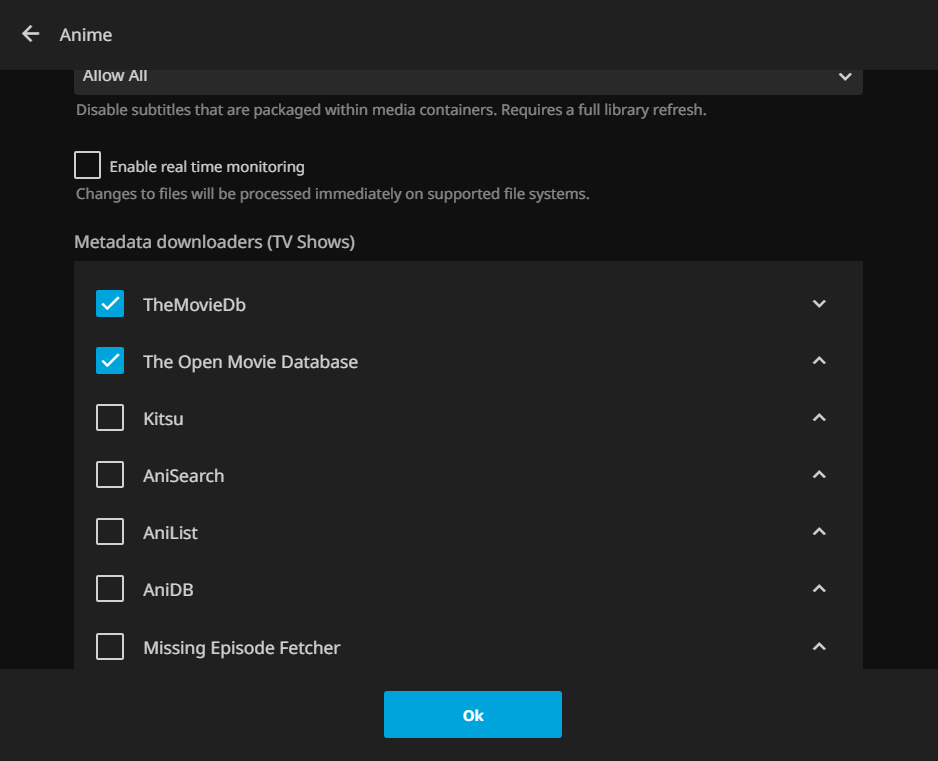The height and width of the screenshot is (761, 938).
Task: Move AniList up in priority
Action: pos(819,532)
